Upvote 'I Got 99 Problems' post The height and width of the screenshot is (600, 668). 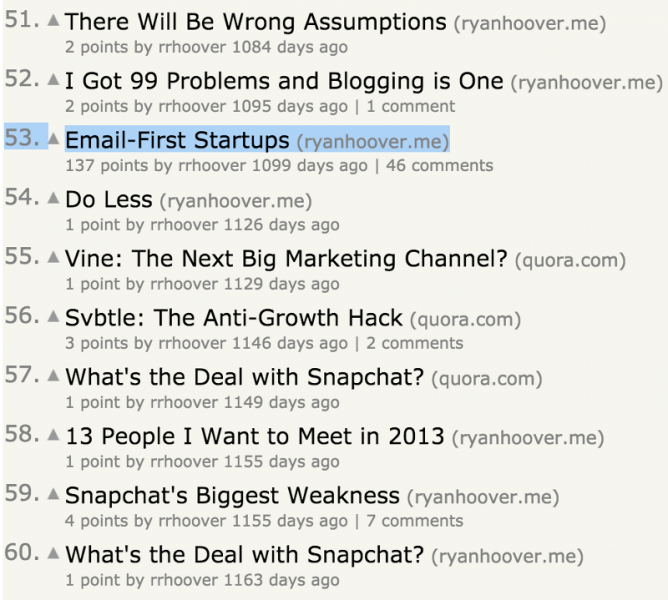click(x=53, y=79)
